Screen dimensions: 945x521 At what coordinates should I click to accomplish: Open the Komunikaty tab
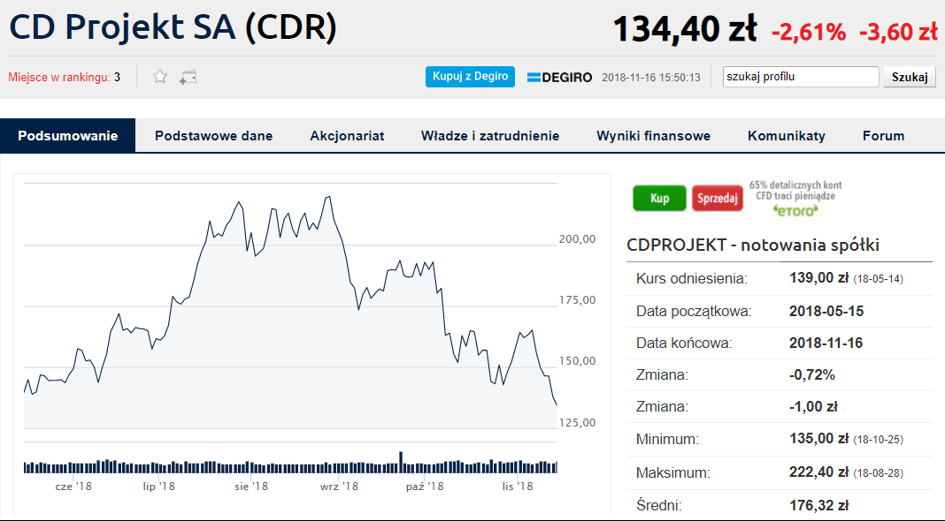pos(786,136)
